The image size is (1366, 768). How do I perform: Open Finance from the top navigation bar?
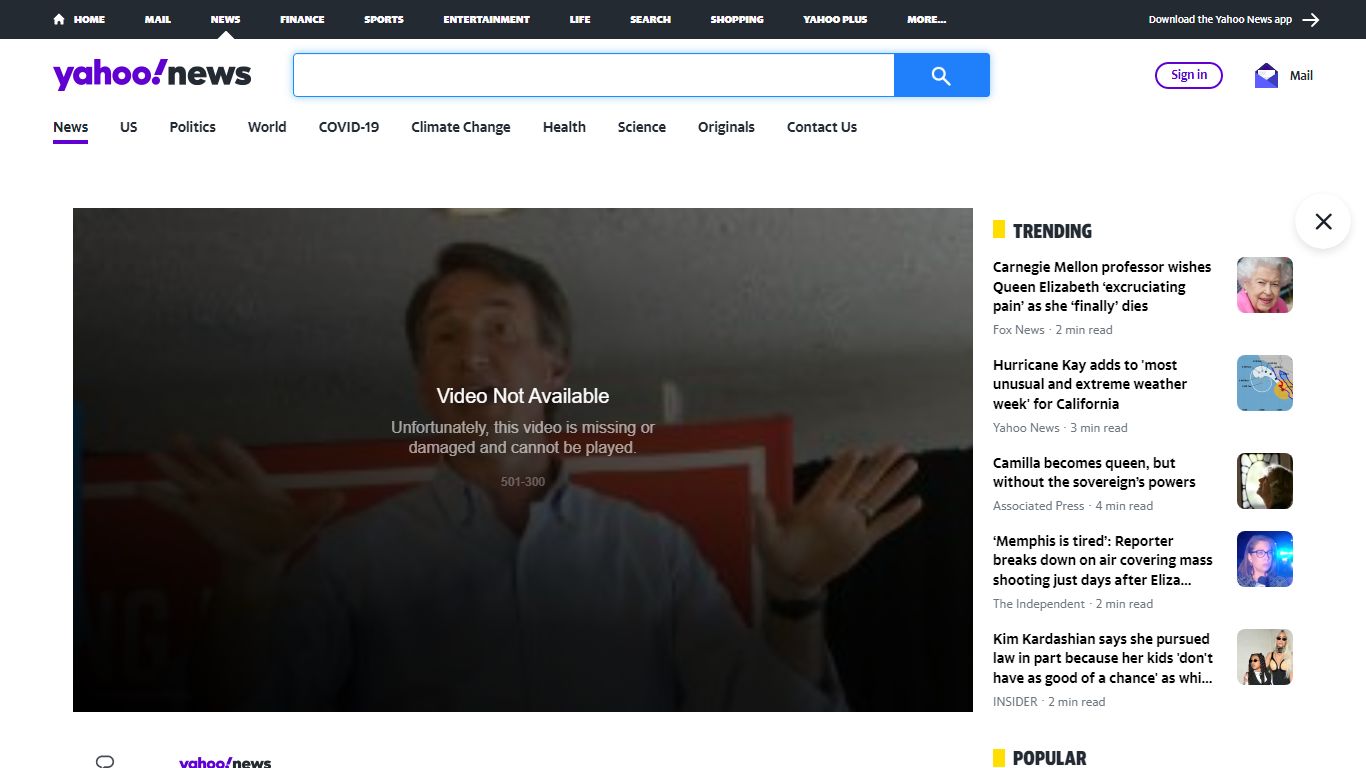click(x=302, y=19)
